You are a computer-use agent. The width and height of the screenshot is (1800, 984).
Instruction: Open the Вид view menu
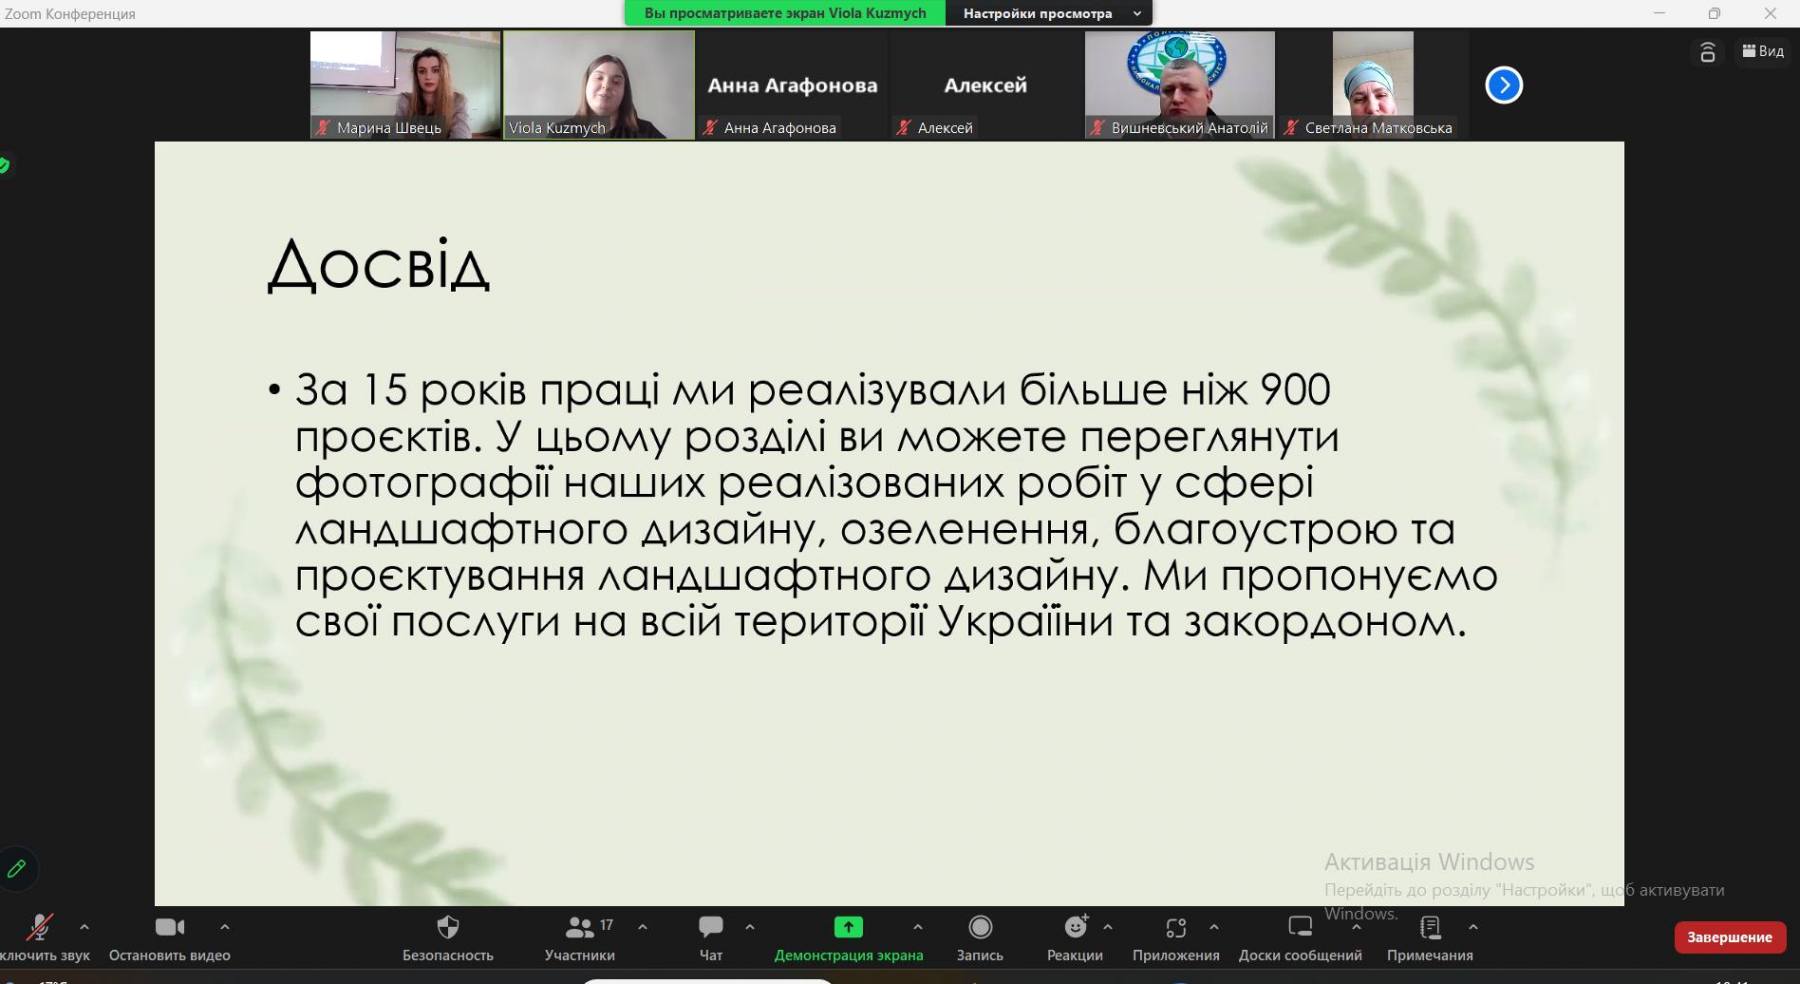1763,51
